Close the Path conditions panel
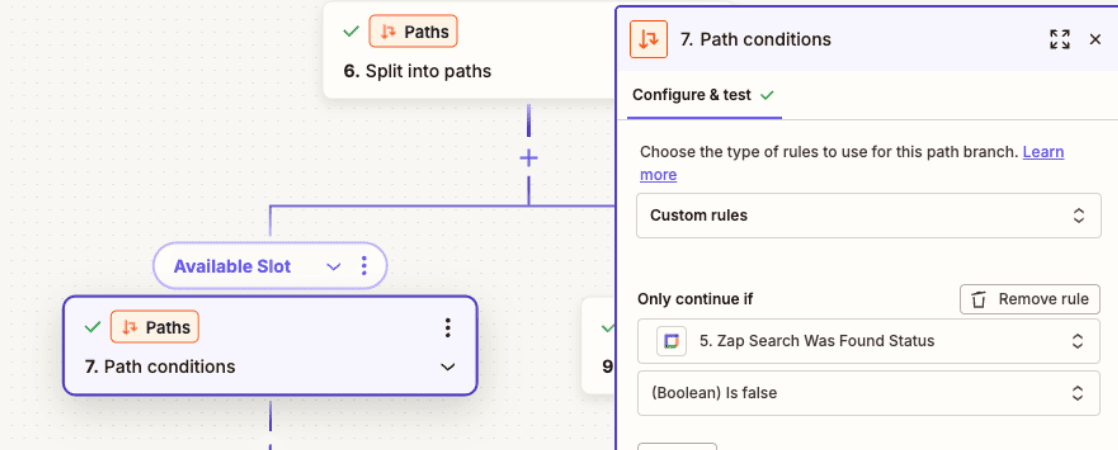Image resolution: width=1118 pixels, height=450 pixels. pyautogui.click(x=1095, y=39)
